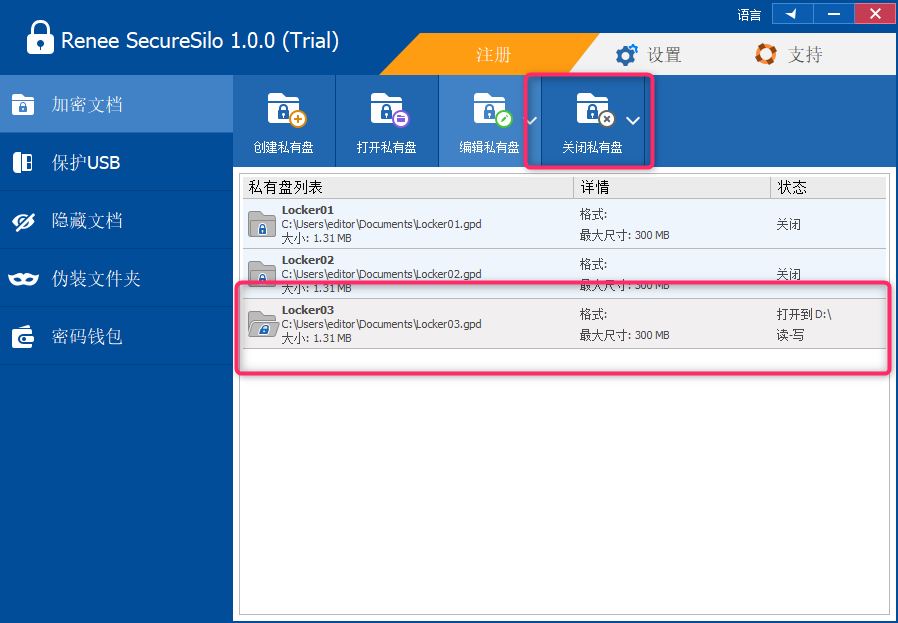Click the settings gear icon
The height and width of the screenshot is (623, 898).
(x=626, y=55)
